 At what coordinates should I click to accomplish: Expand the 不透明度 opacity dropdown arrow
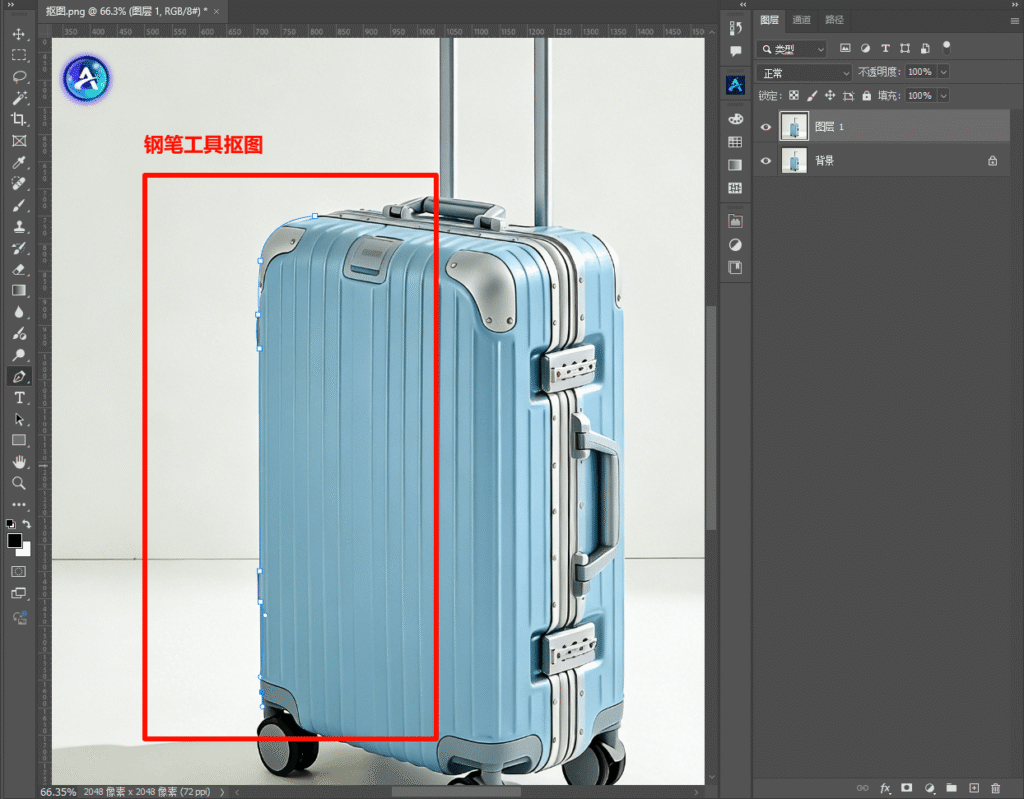point(943,73)
